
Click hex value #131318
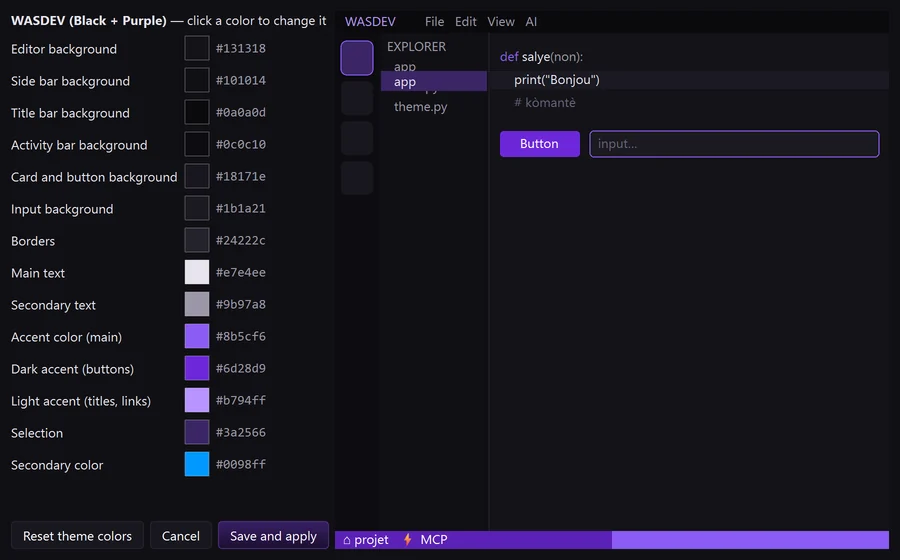(x=240, y=48)
